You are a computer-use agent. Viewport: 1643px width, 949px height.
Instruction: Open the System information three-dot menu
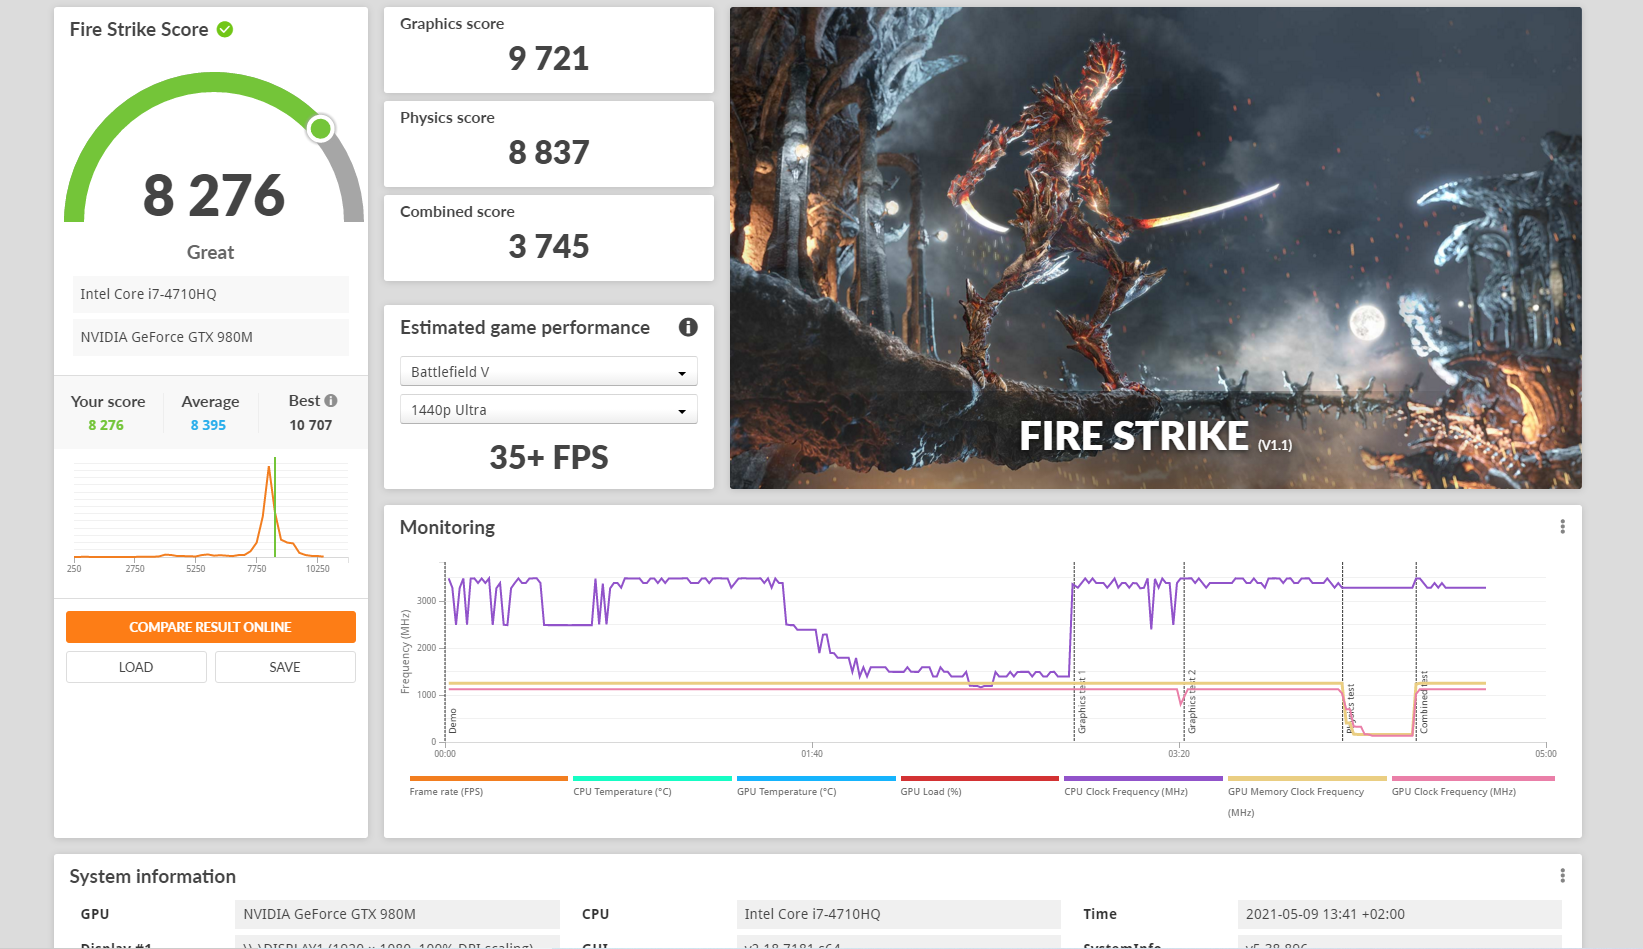[1562, 876]
